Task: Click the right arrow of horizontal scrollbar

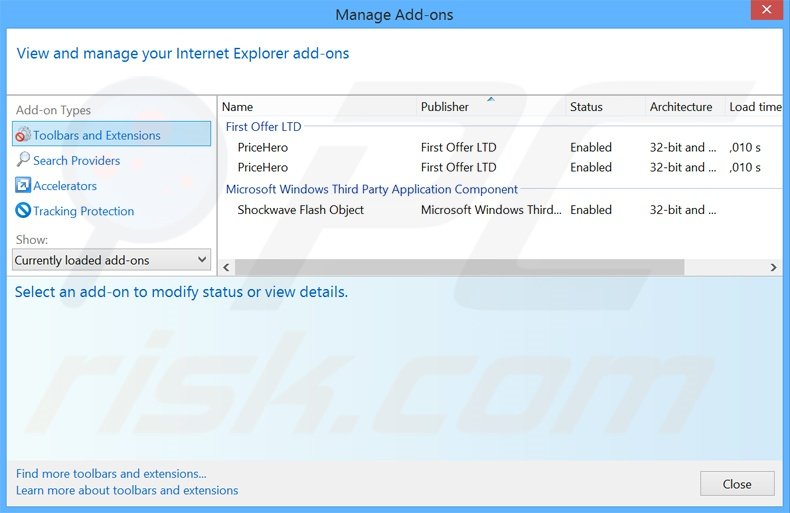Action: pos(774,268)
